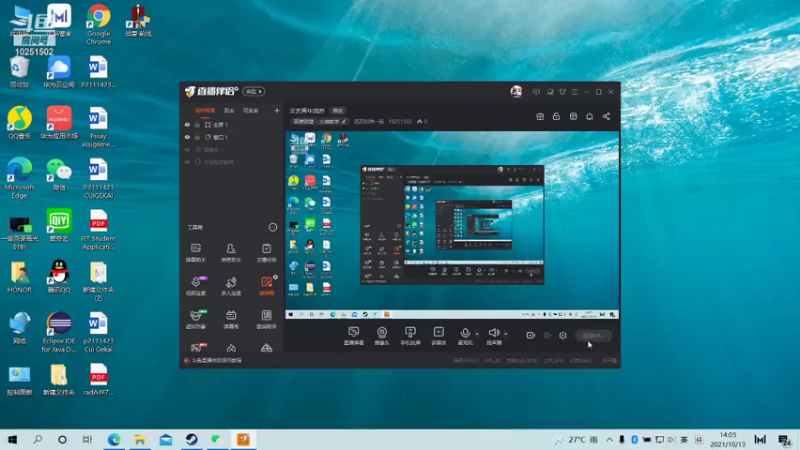Open the toolbox tool with checkmark clipboard icon
This screenshot has width=800, height=450.
266,253
